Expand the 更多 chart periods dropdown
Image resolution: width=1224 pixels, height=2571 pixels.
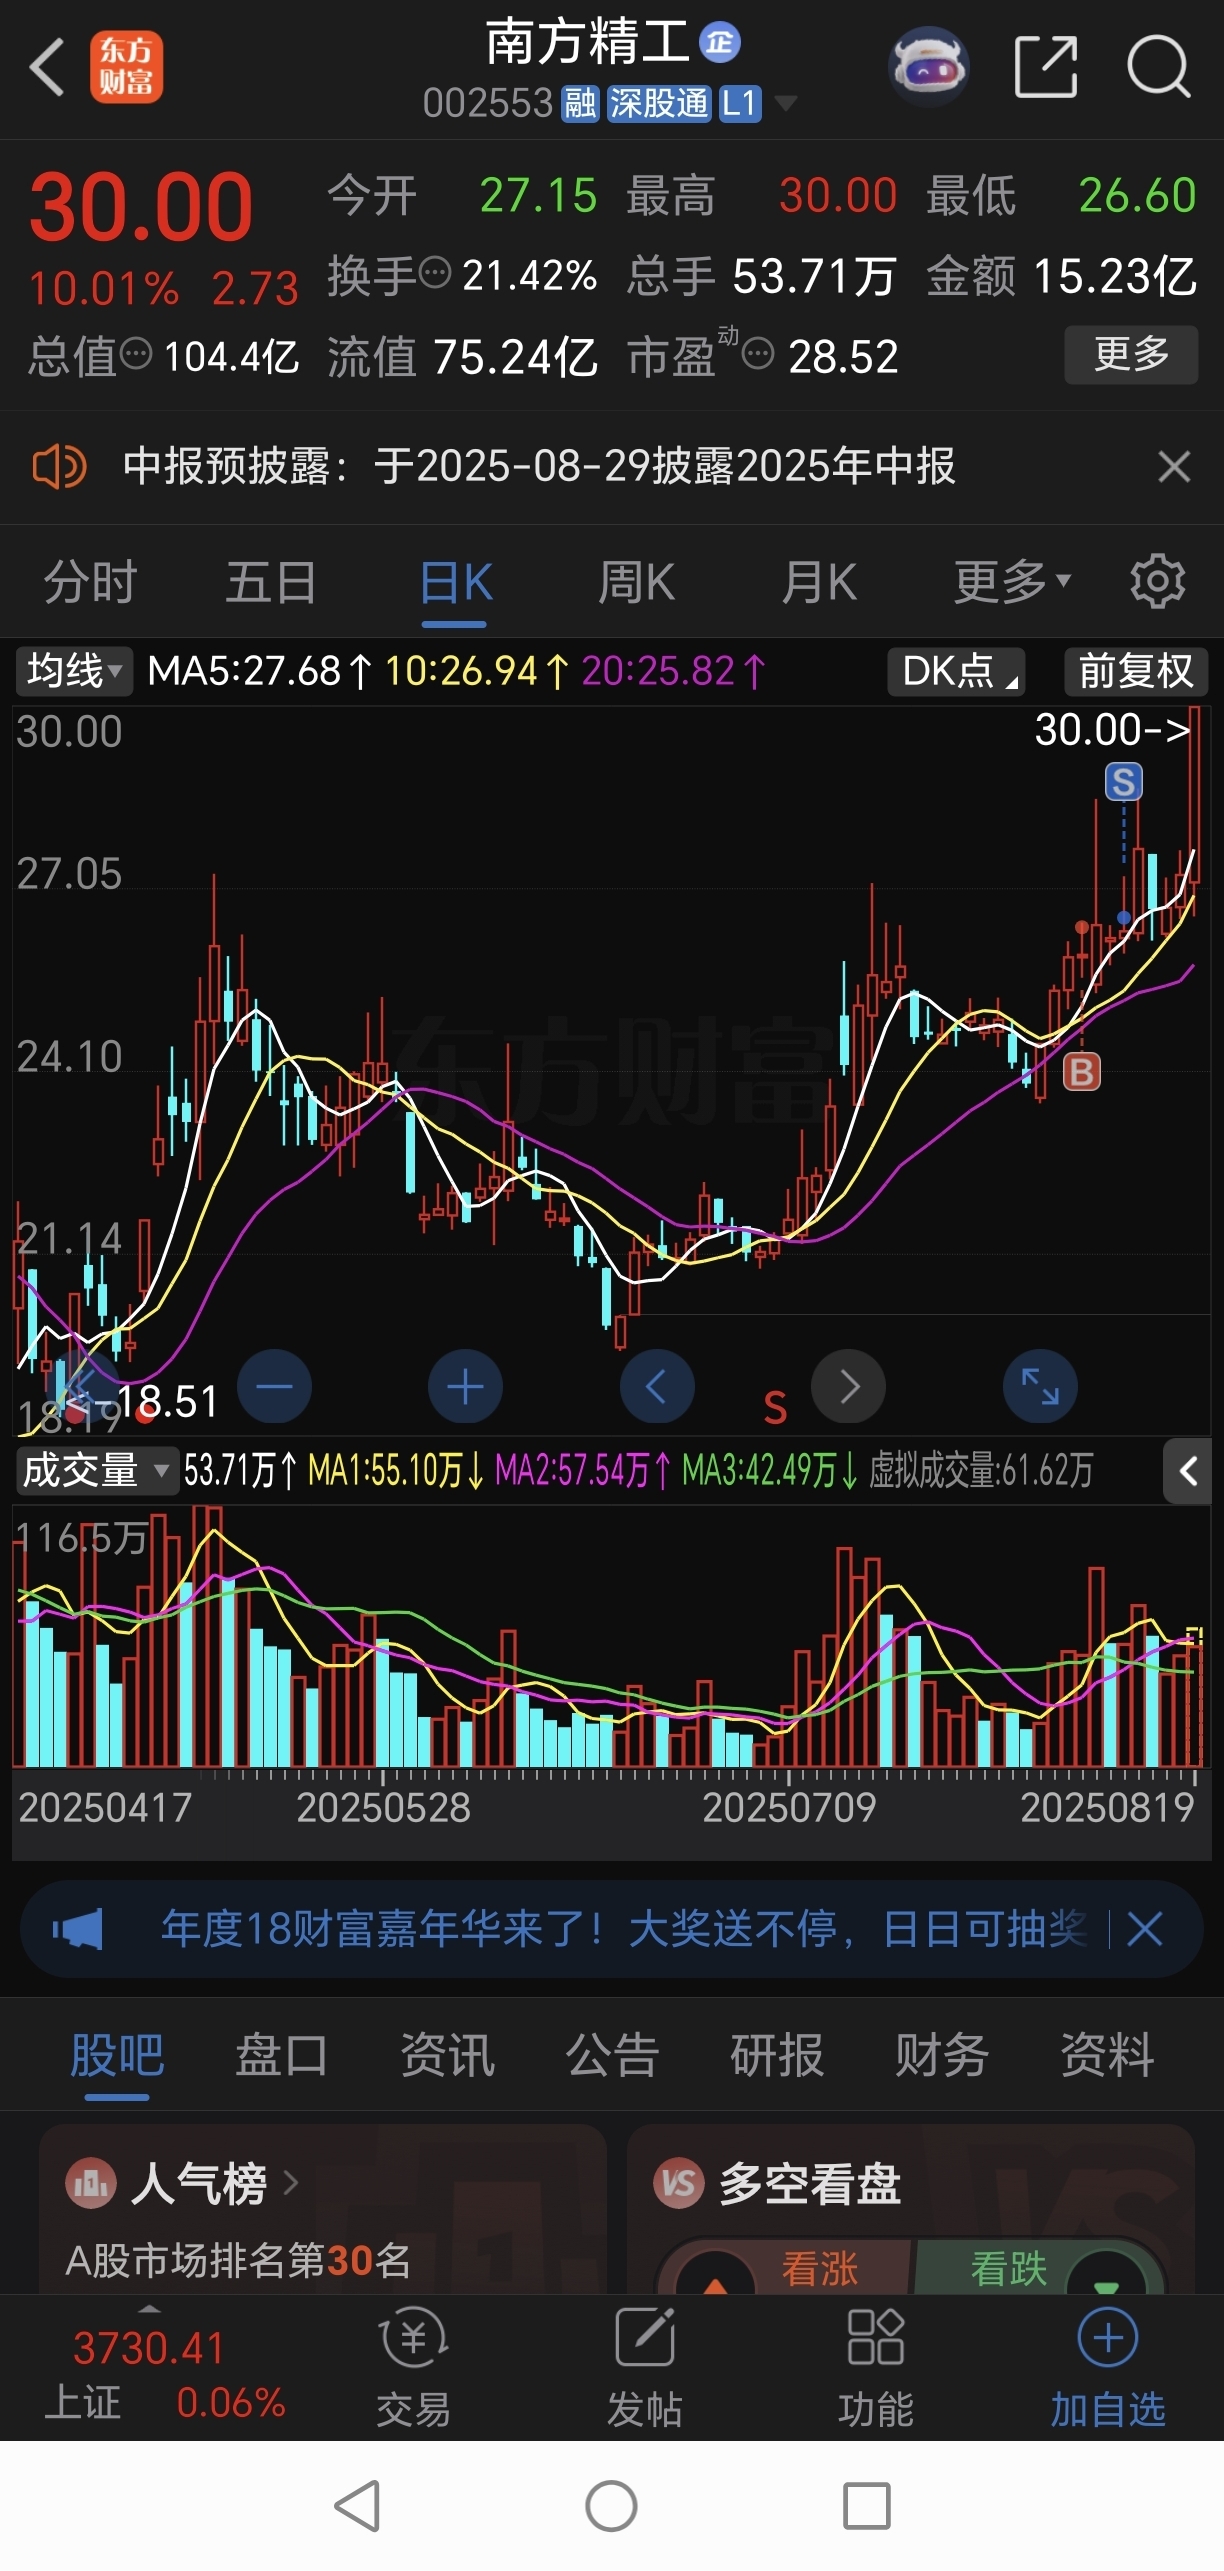pos(1012,582)
